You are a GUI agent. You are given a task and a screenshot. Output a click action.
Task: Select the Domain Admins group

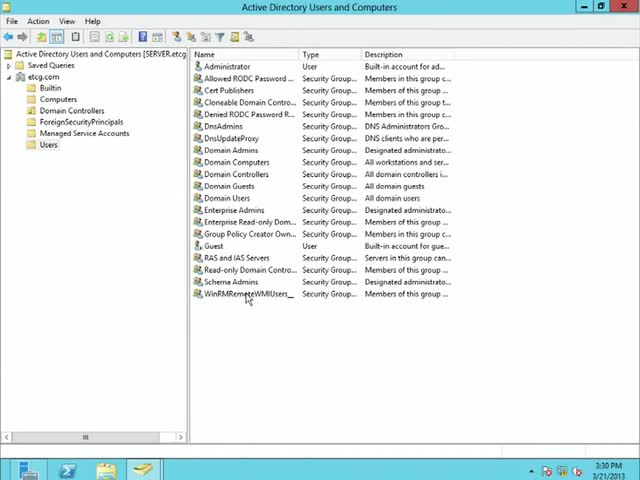pos(231,150)
